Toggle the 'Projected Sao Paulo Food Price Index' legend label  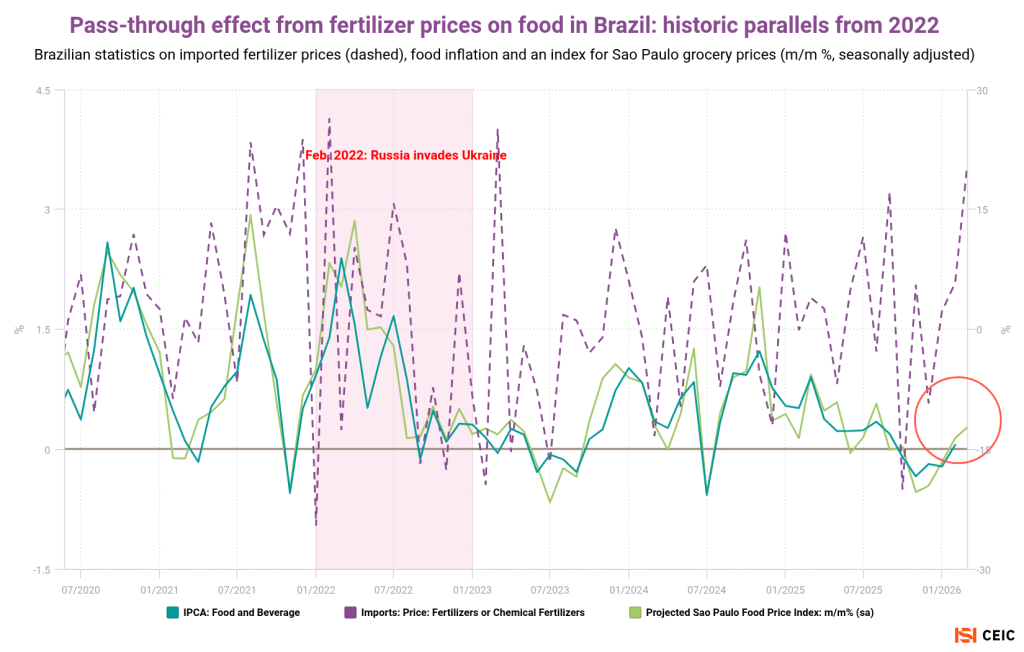(x=760, y=612)
